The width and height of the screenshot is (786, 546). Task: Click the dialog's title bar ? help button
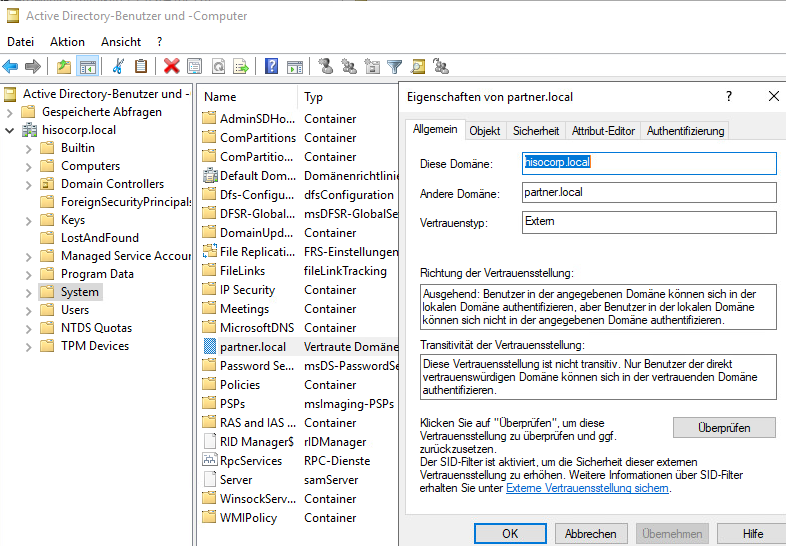729,96
